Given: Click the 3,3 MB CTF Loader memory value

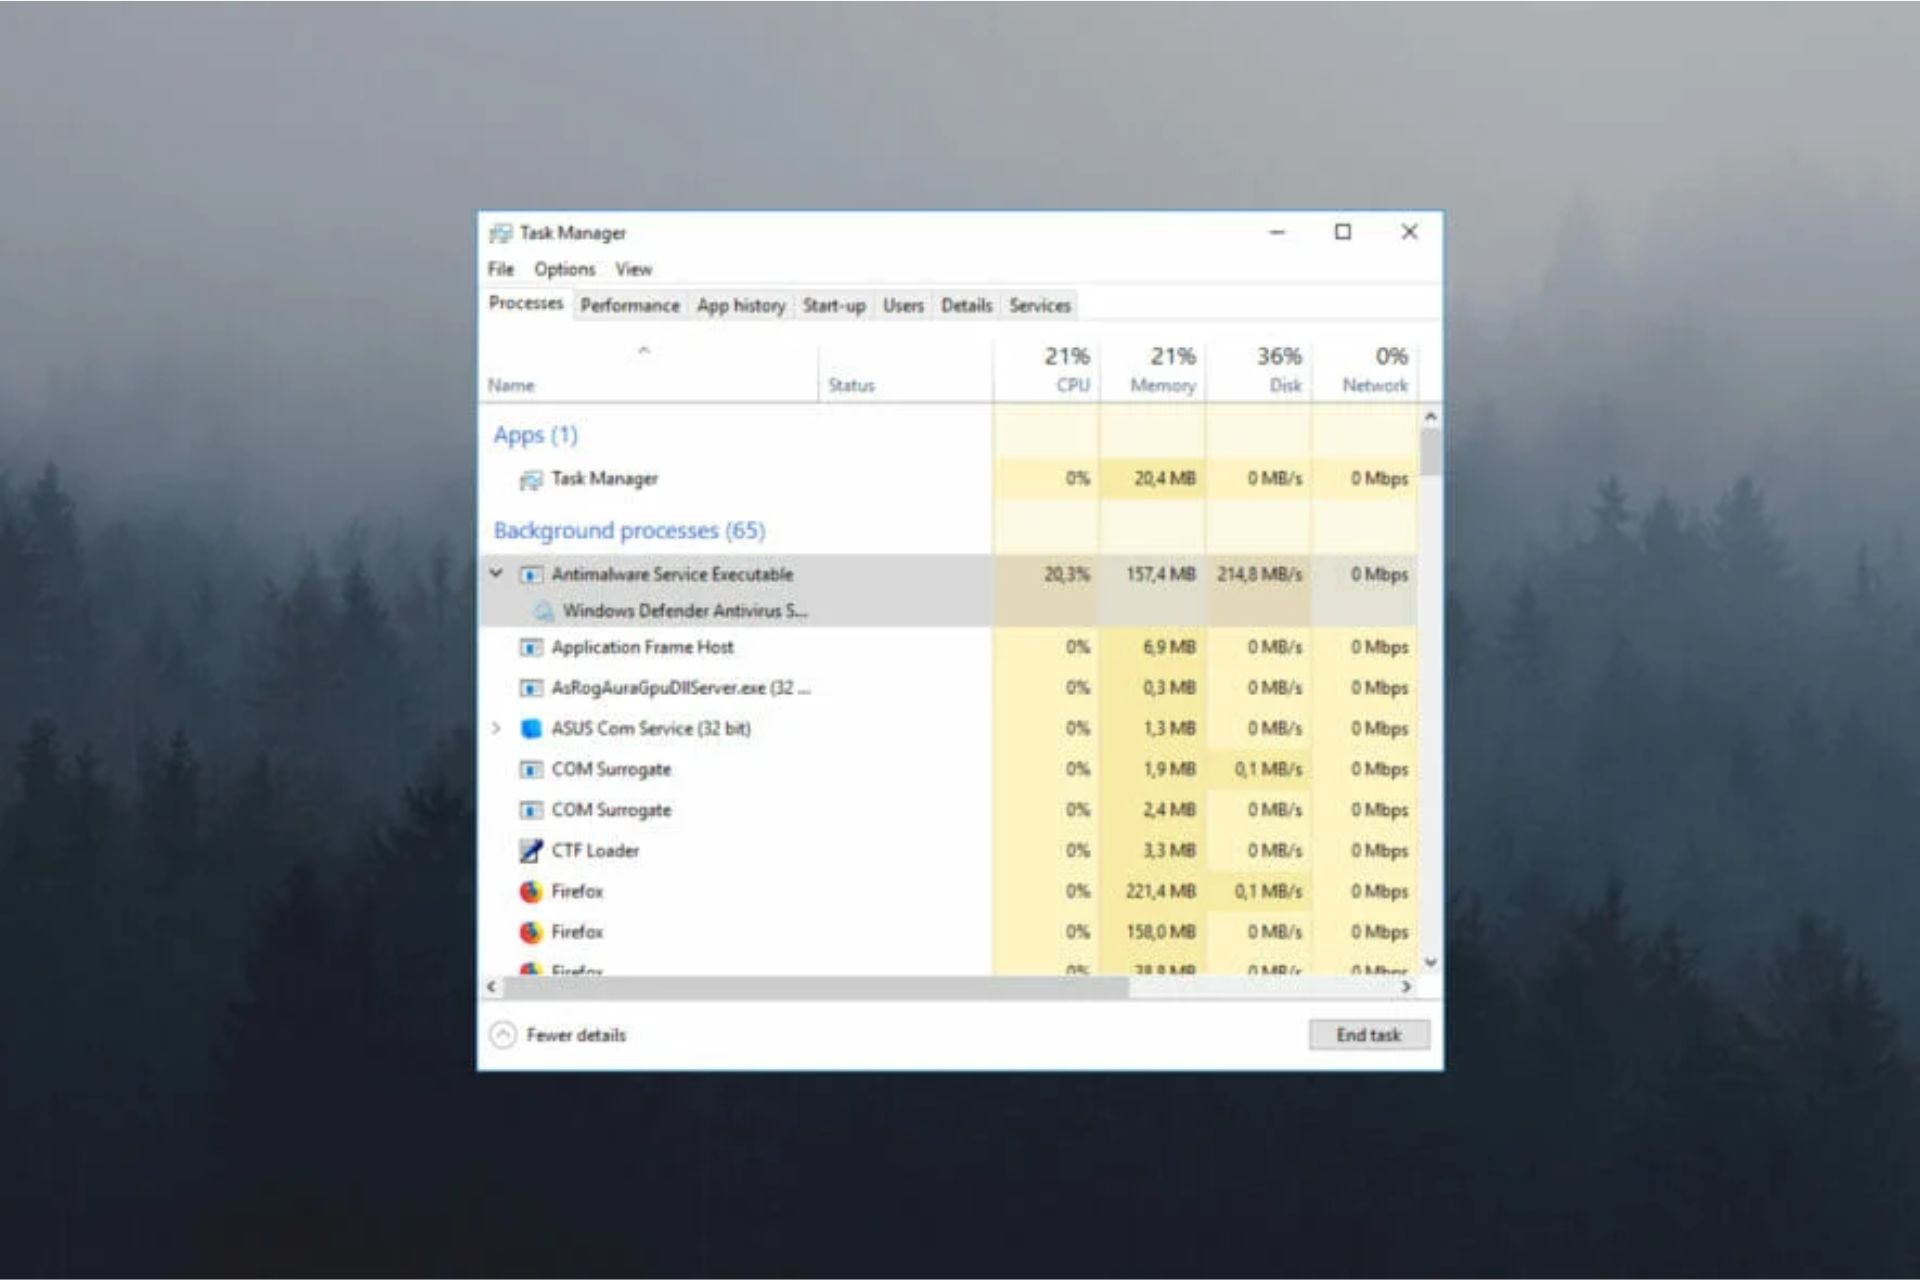Looking at the screenshot, I should 1169,851.
